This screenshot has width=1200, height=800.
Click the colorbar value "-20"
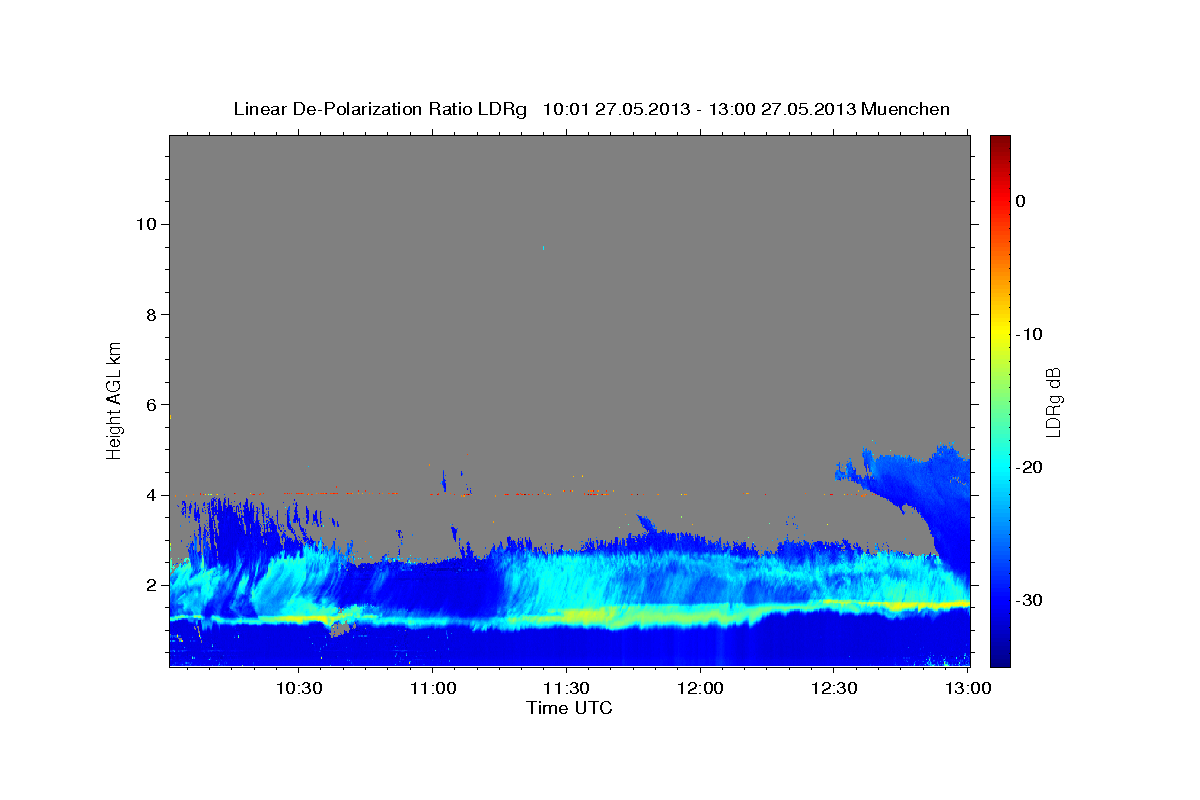coord(1028,467)
